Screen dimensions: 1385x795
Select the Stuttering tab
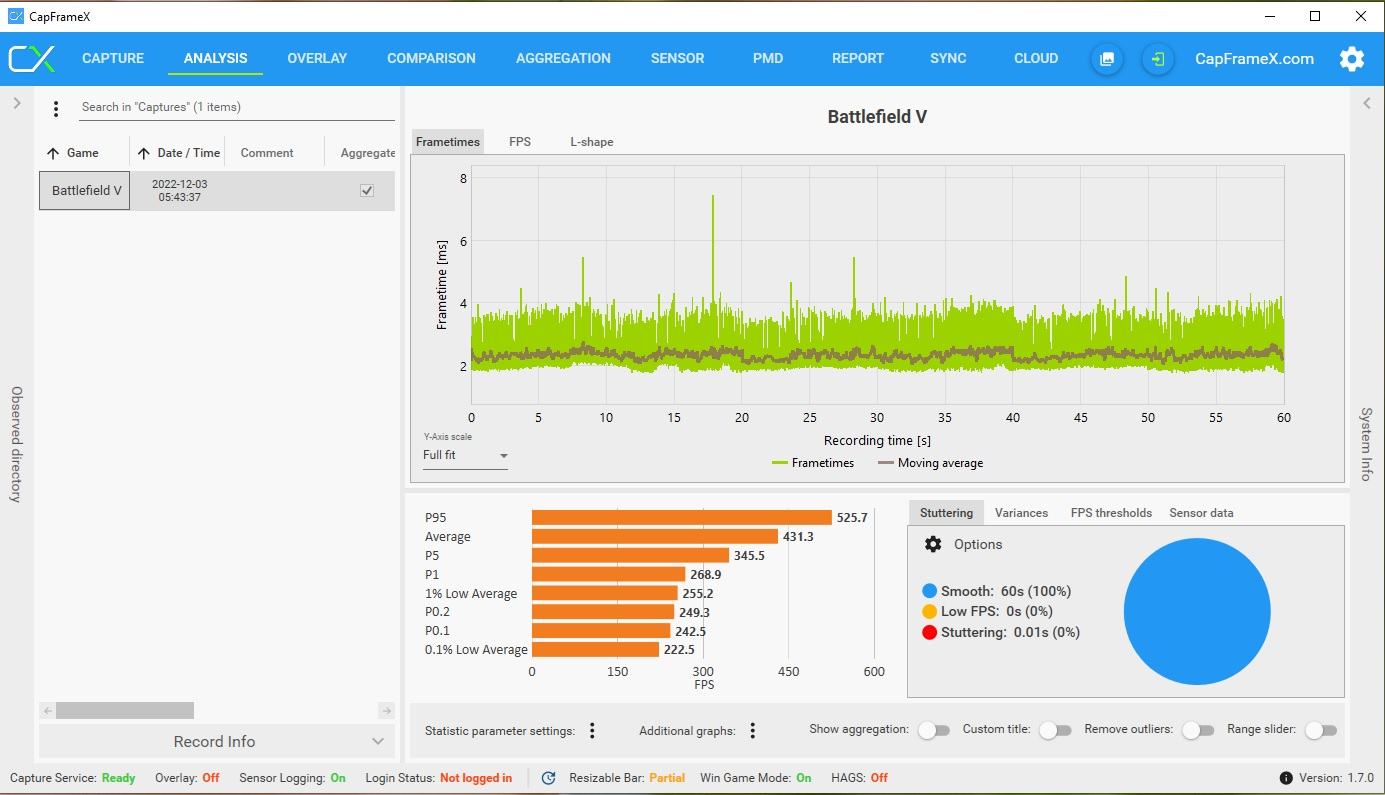946,513
